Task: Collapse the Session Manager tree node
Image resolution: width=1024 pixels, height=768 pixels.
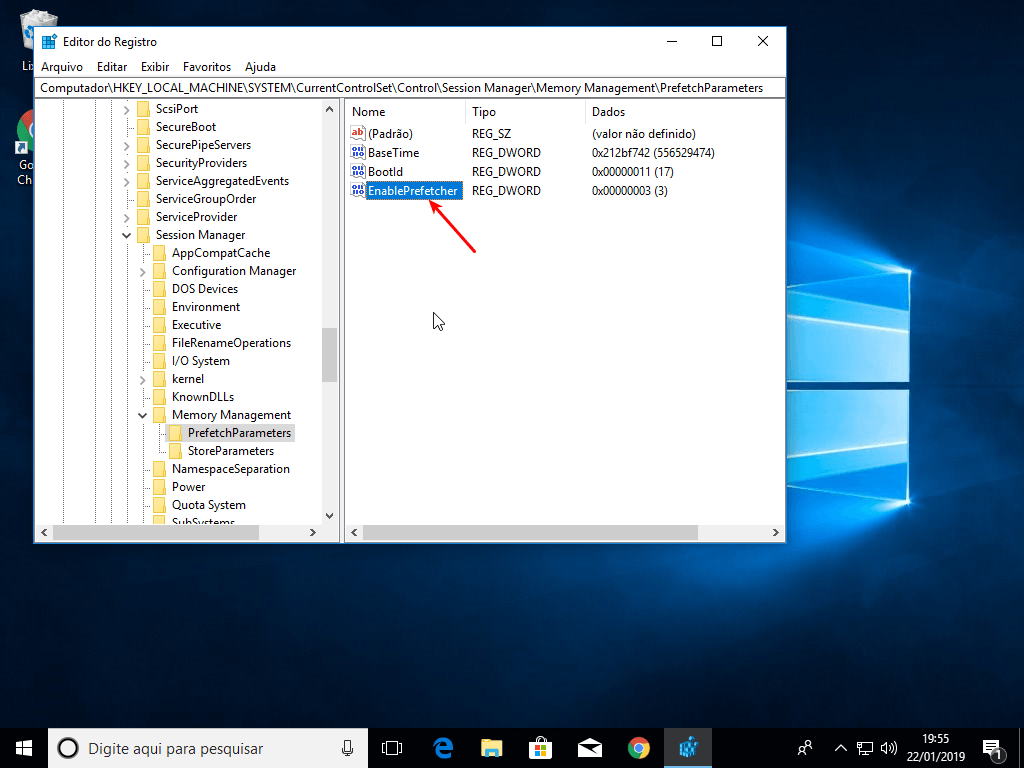Action: pos(126,234)
